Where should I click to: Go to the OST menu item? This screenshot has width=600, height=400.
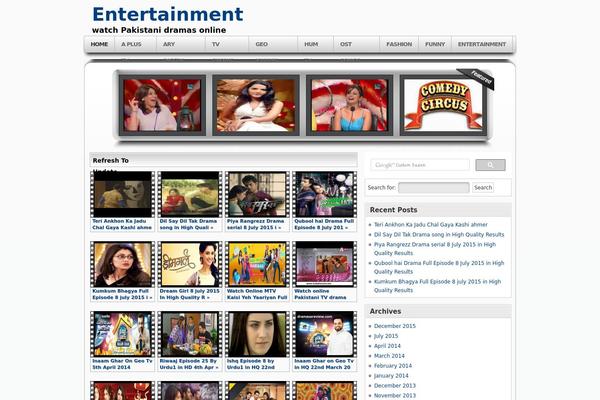point(346,44)
